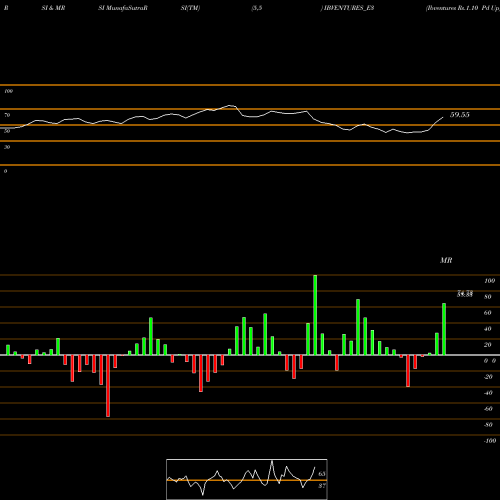Click the overlapping MR value near 80 level
The width and height of the screenshot is (500, 500).
pos(465,294)
